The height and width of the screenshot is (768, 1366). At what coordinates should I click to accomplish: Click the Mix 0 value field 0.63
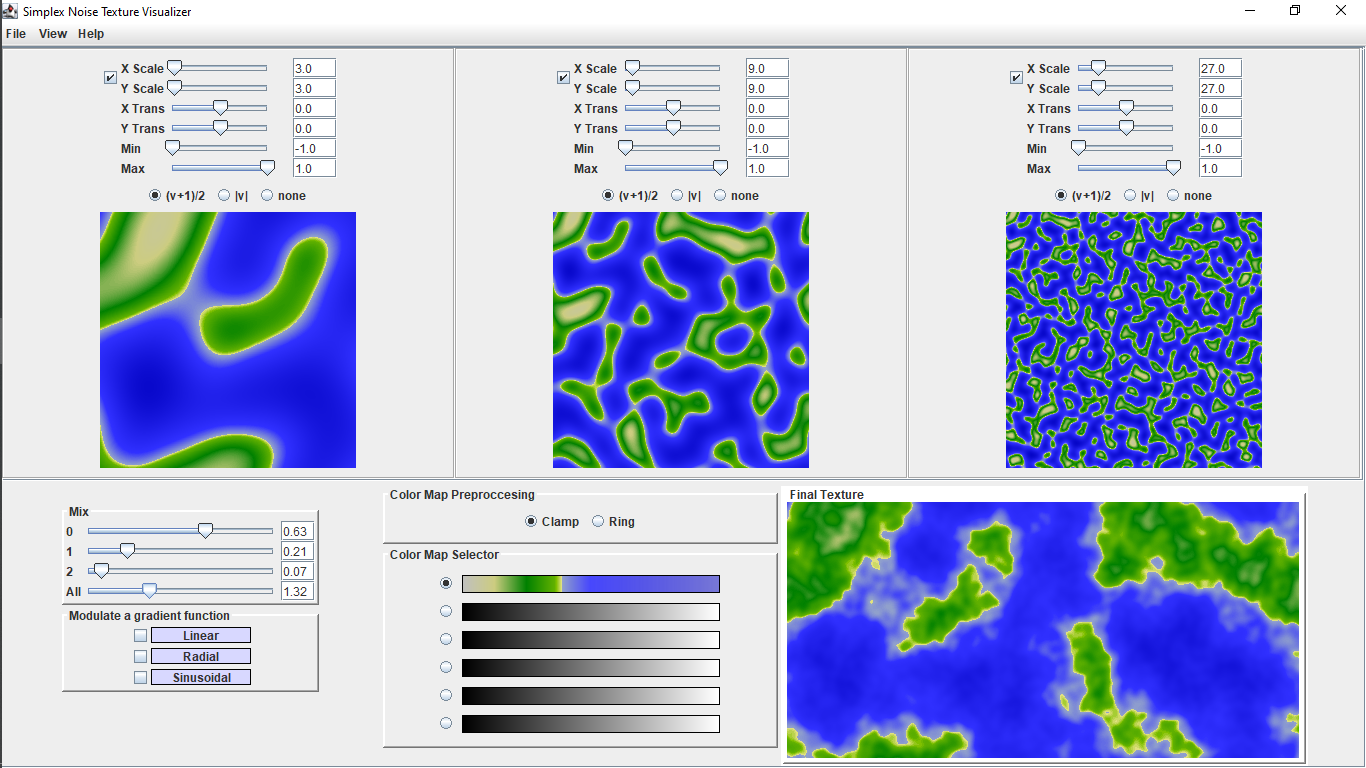point(297,531)
